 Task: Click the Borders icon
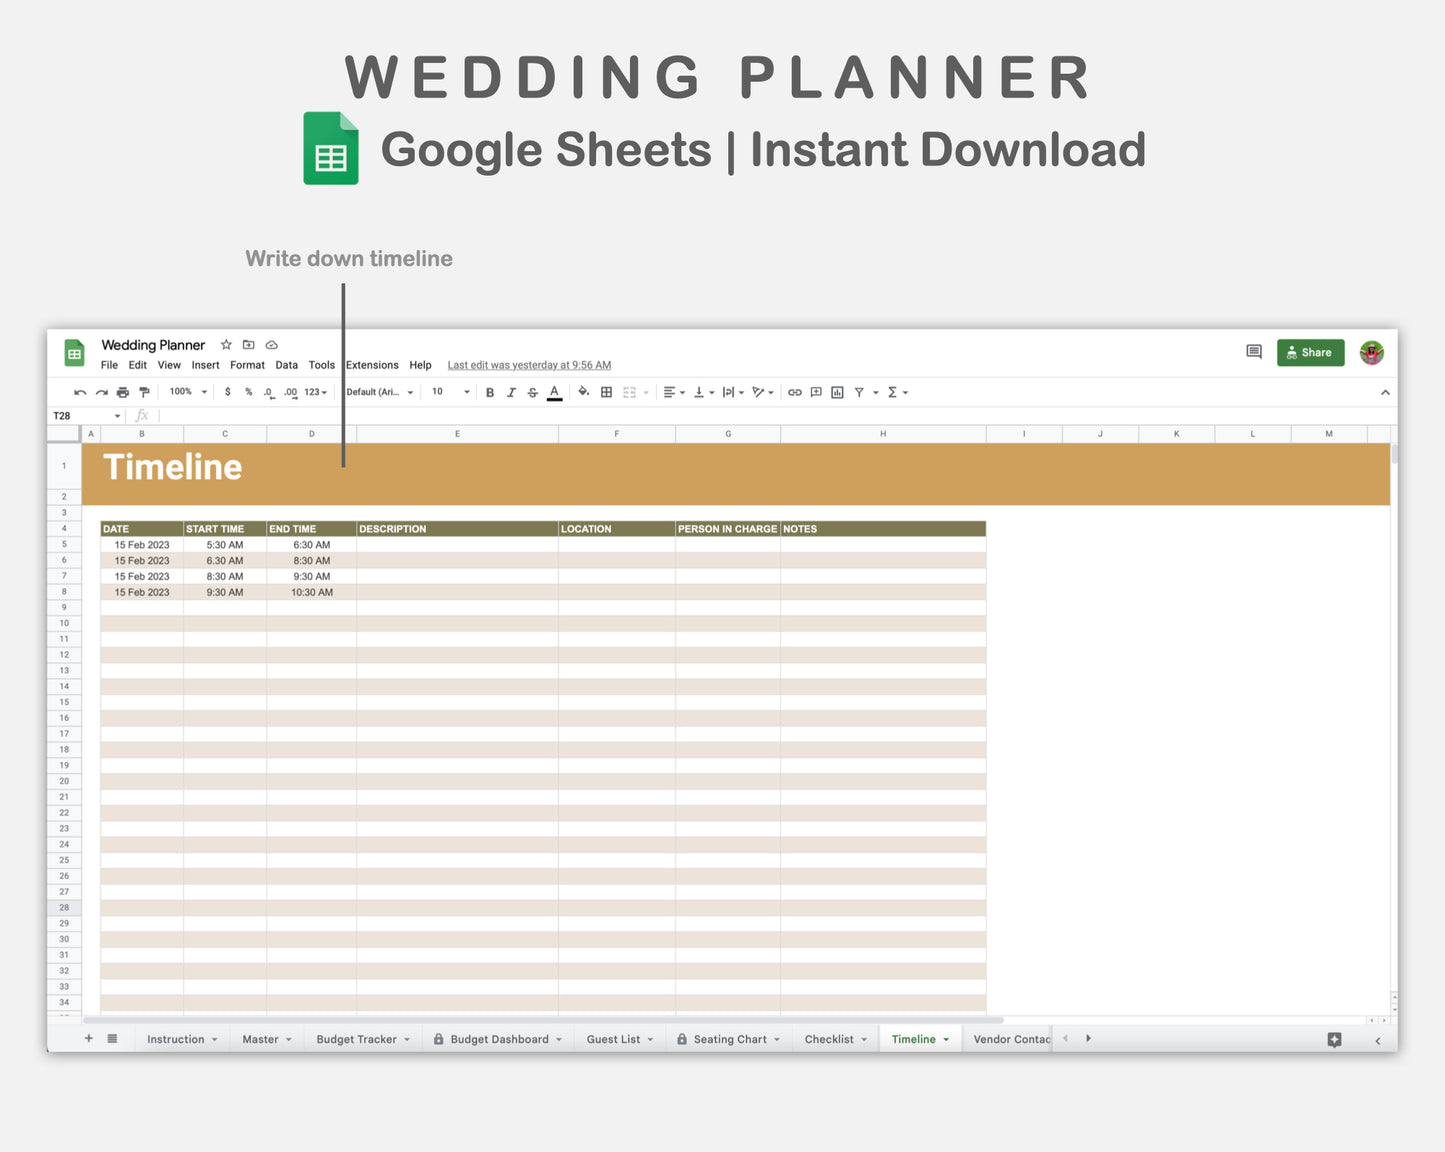(x=607, y=392)
